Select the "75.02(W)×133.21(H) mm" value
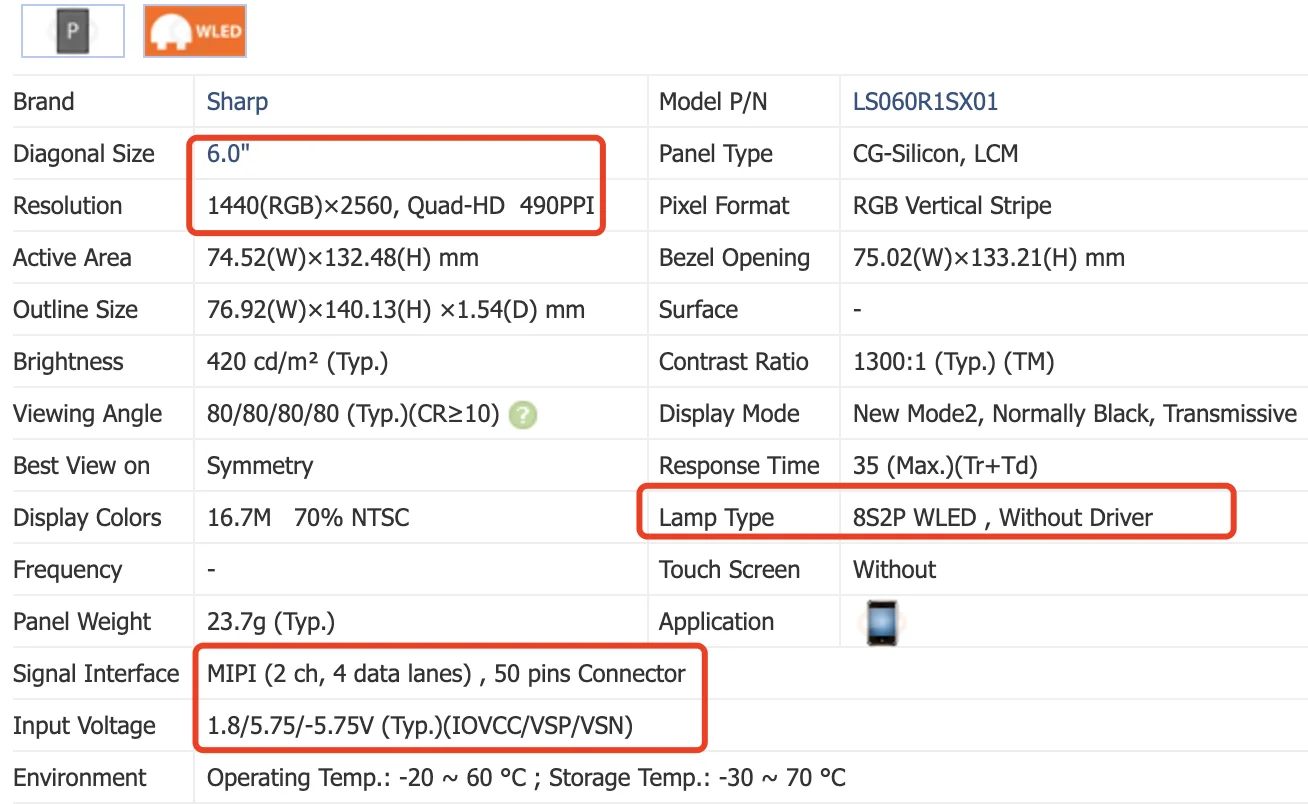This screenshot has height=804, width=1308. [989, 258]
